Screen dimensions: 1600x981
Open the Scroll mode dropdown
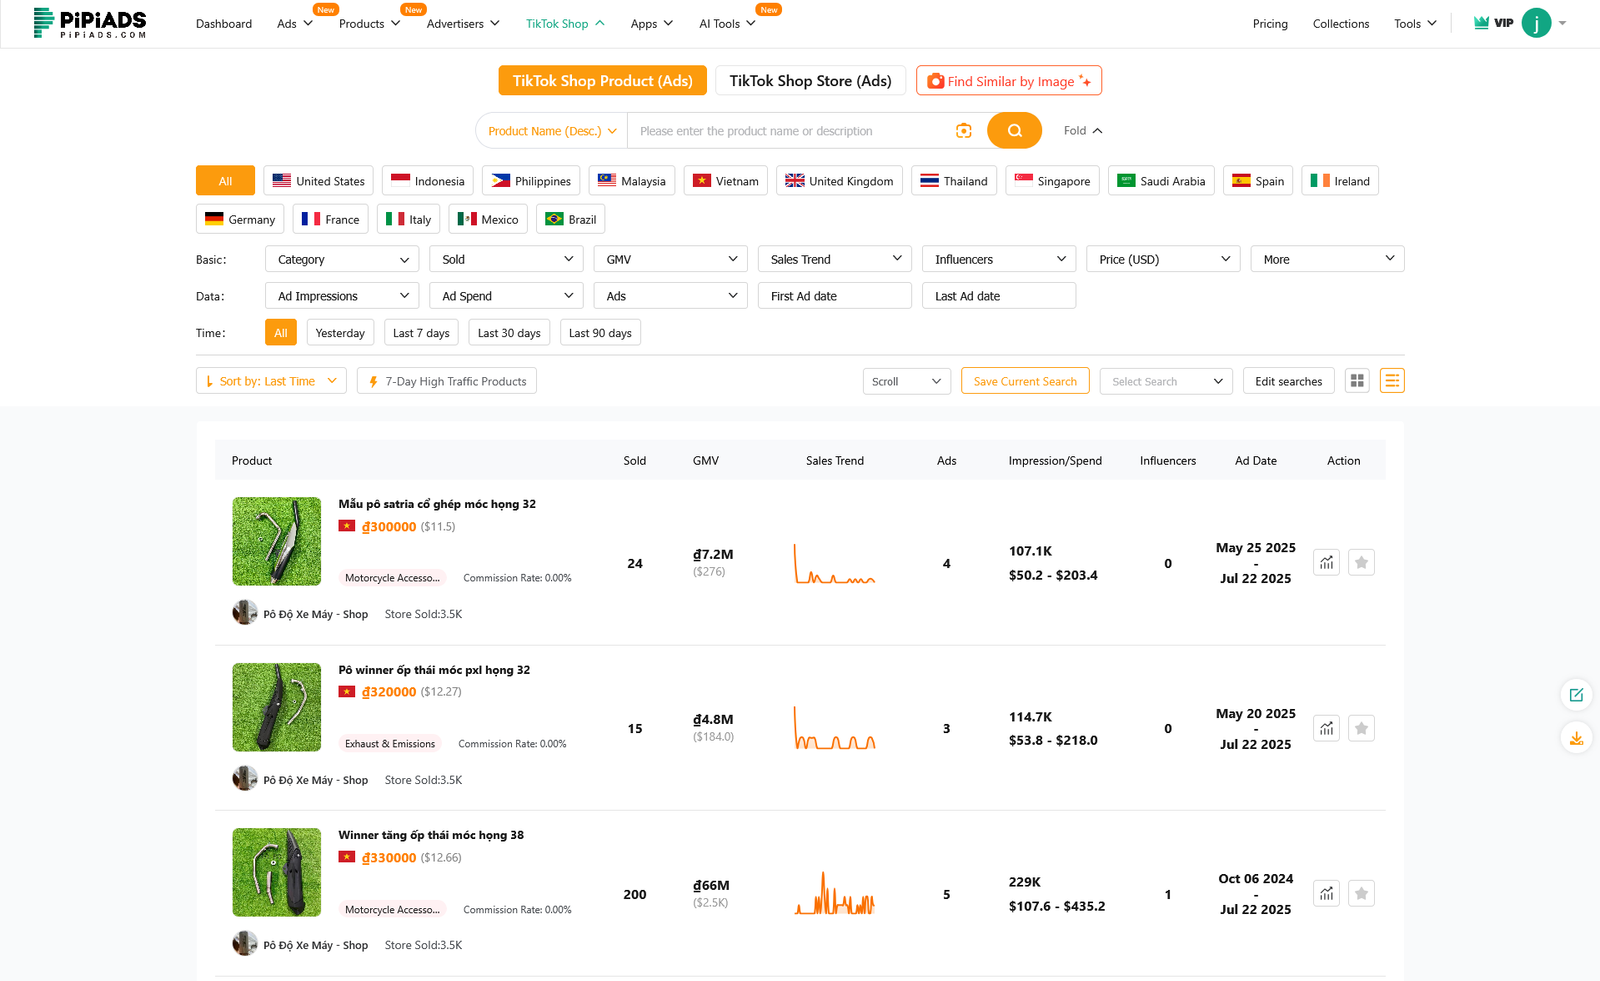point(907,381)
